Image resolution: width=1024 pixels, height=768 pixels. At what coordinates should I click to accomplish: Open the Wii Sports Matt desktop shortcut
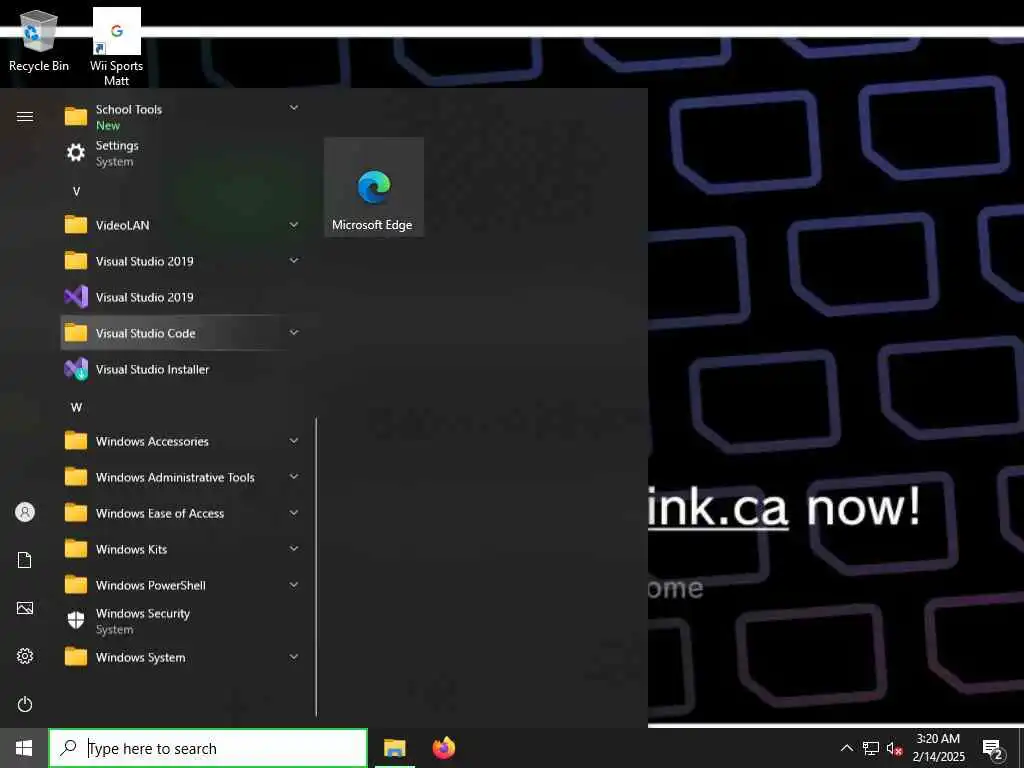pyautogui.click(x=116, y=47)
